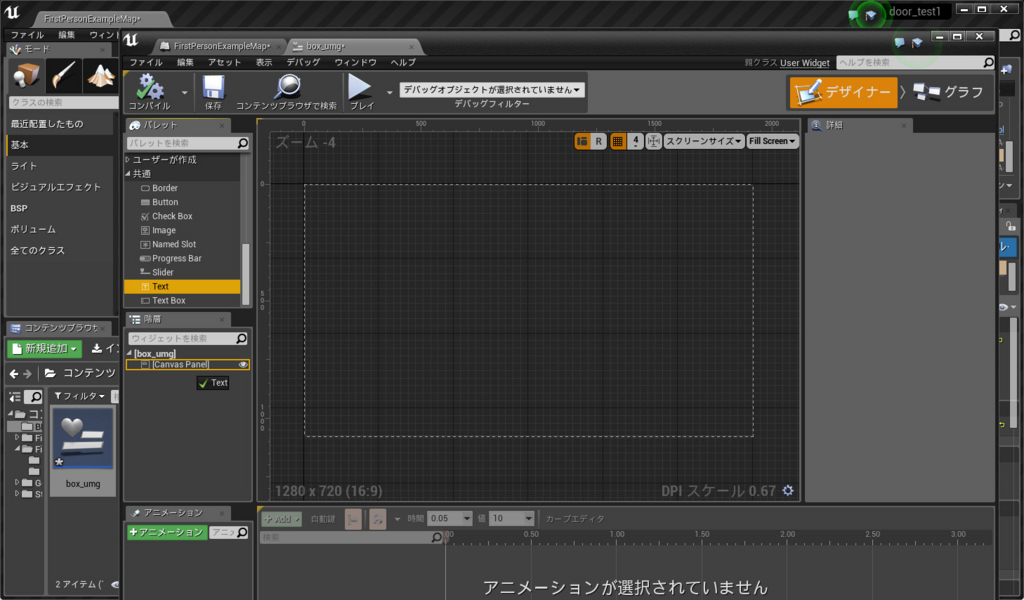The width and height of the screenshot is (1024, 600).
Task: Click the Content Browser import icon
Action: point(97,349)
